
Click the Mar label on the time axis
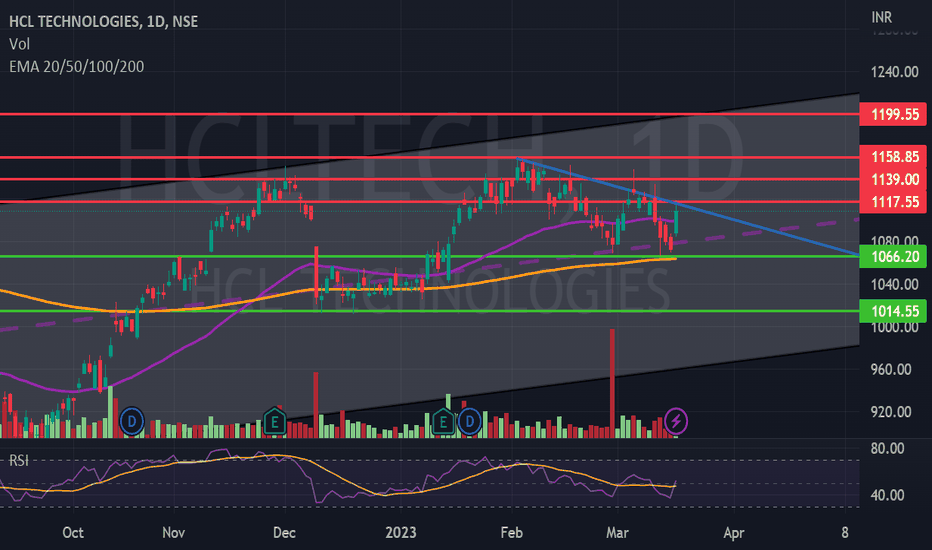617,533
